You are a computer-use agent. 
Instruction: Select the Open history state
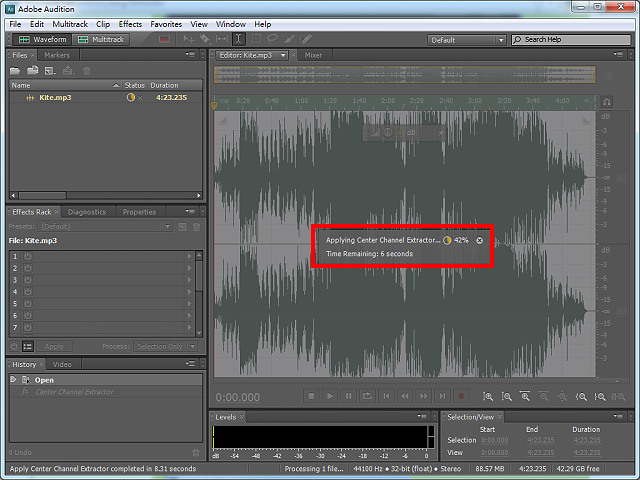point(106,380)
